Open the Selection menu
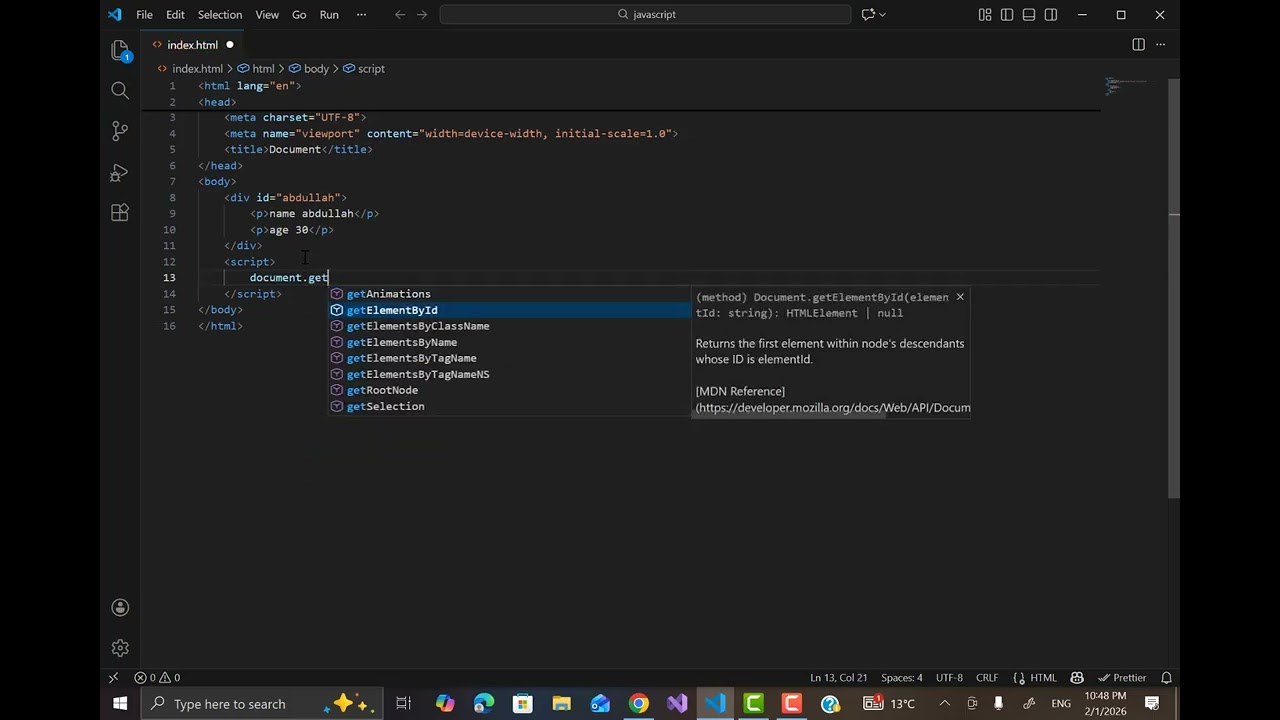The height and width of the screenshot is (720, 1280). pyautogui.click(x=219, y=15)
